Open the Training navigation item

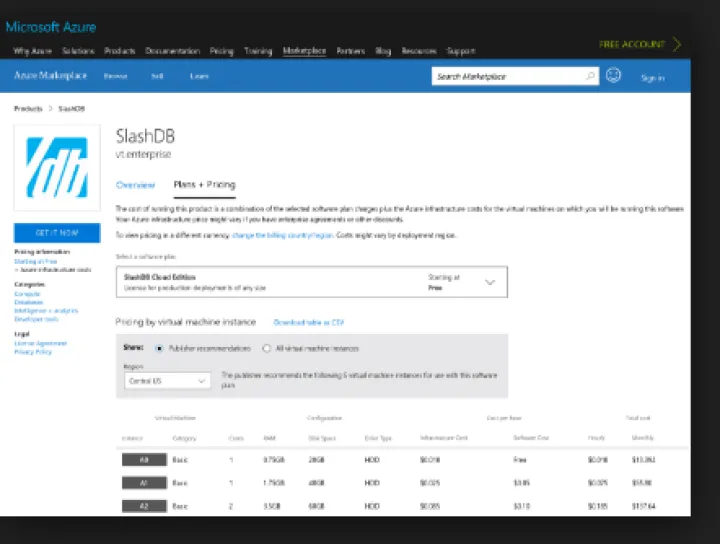click(258, 51)
